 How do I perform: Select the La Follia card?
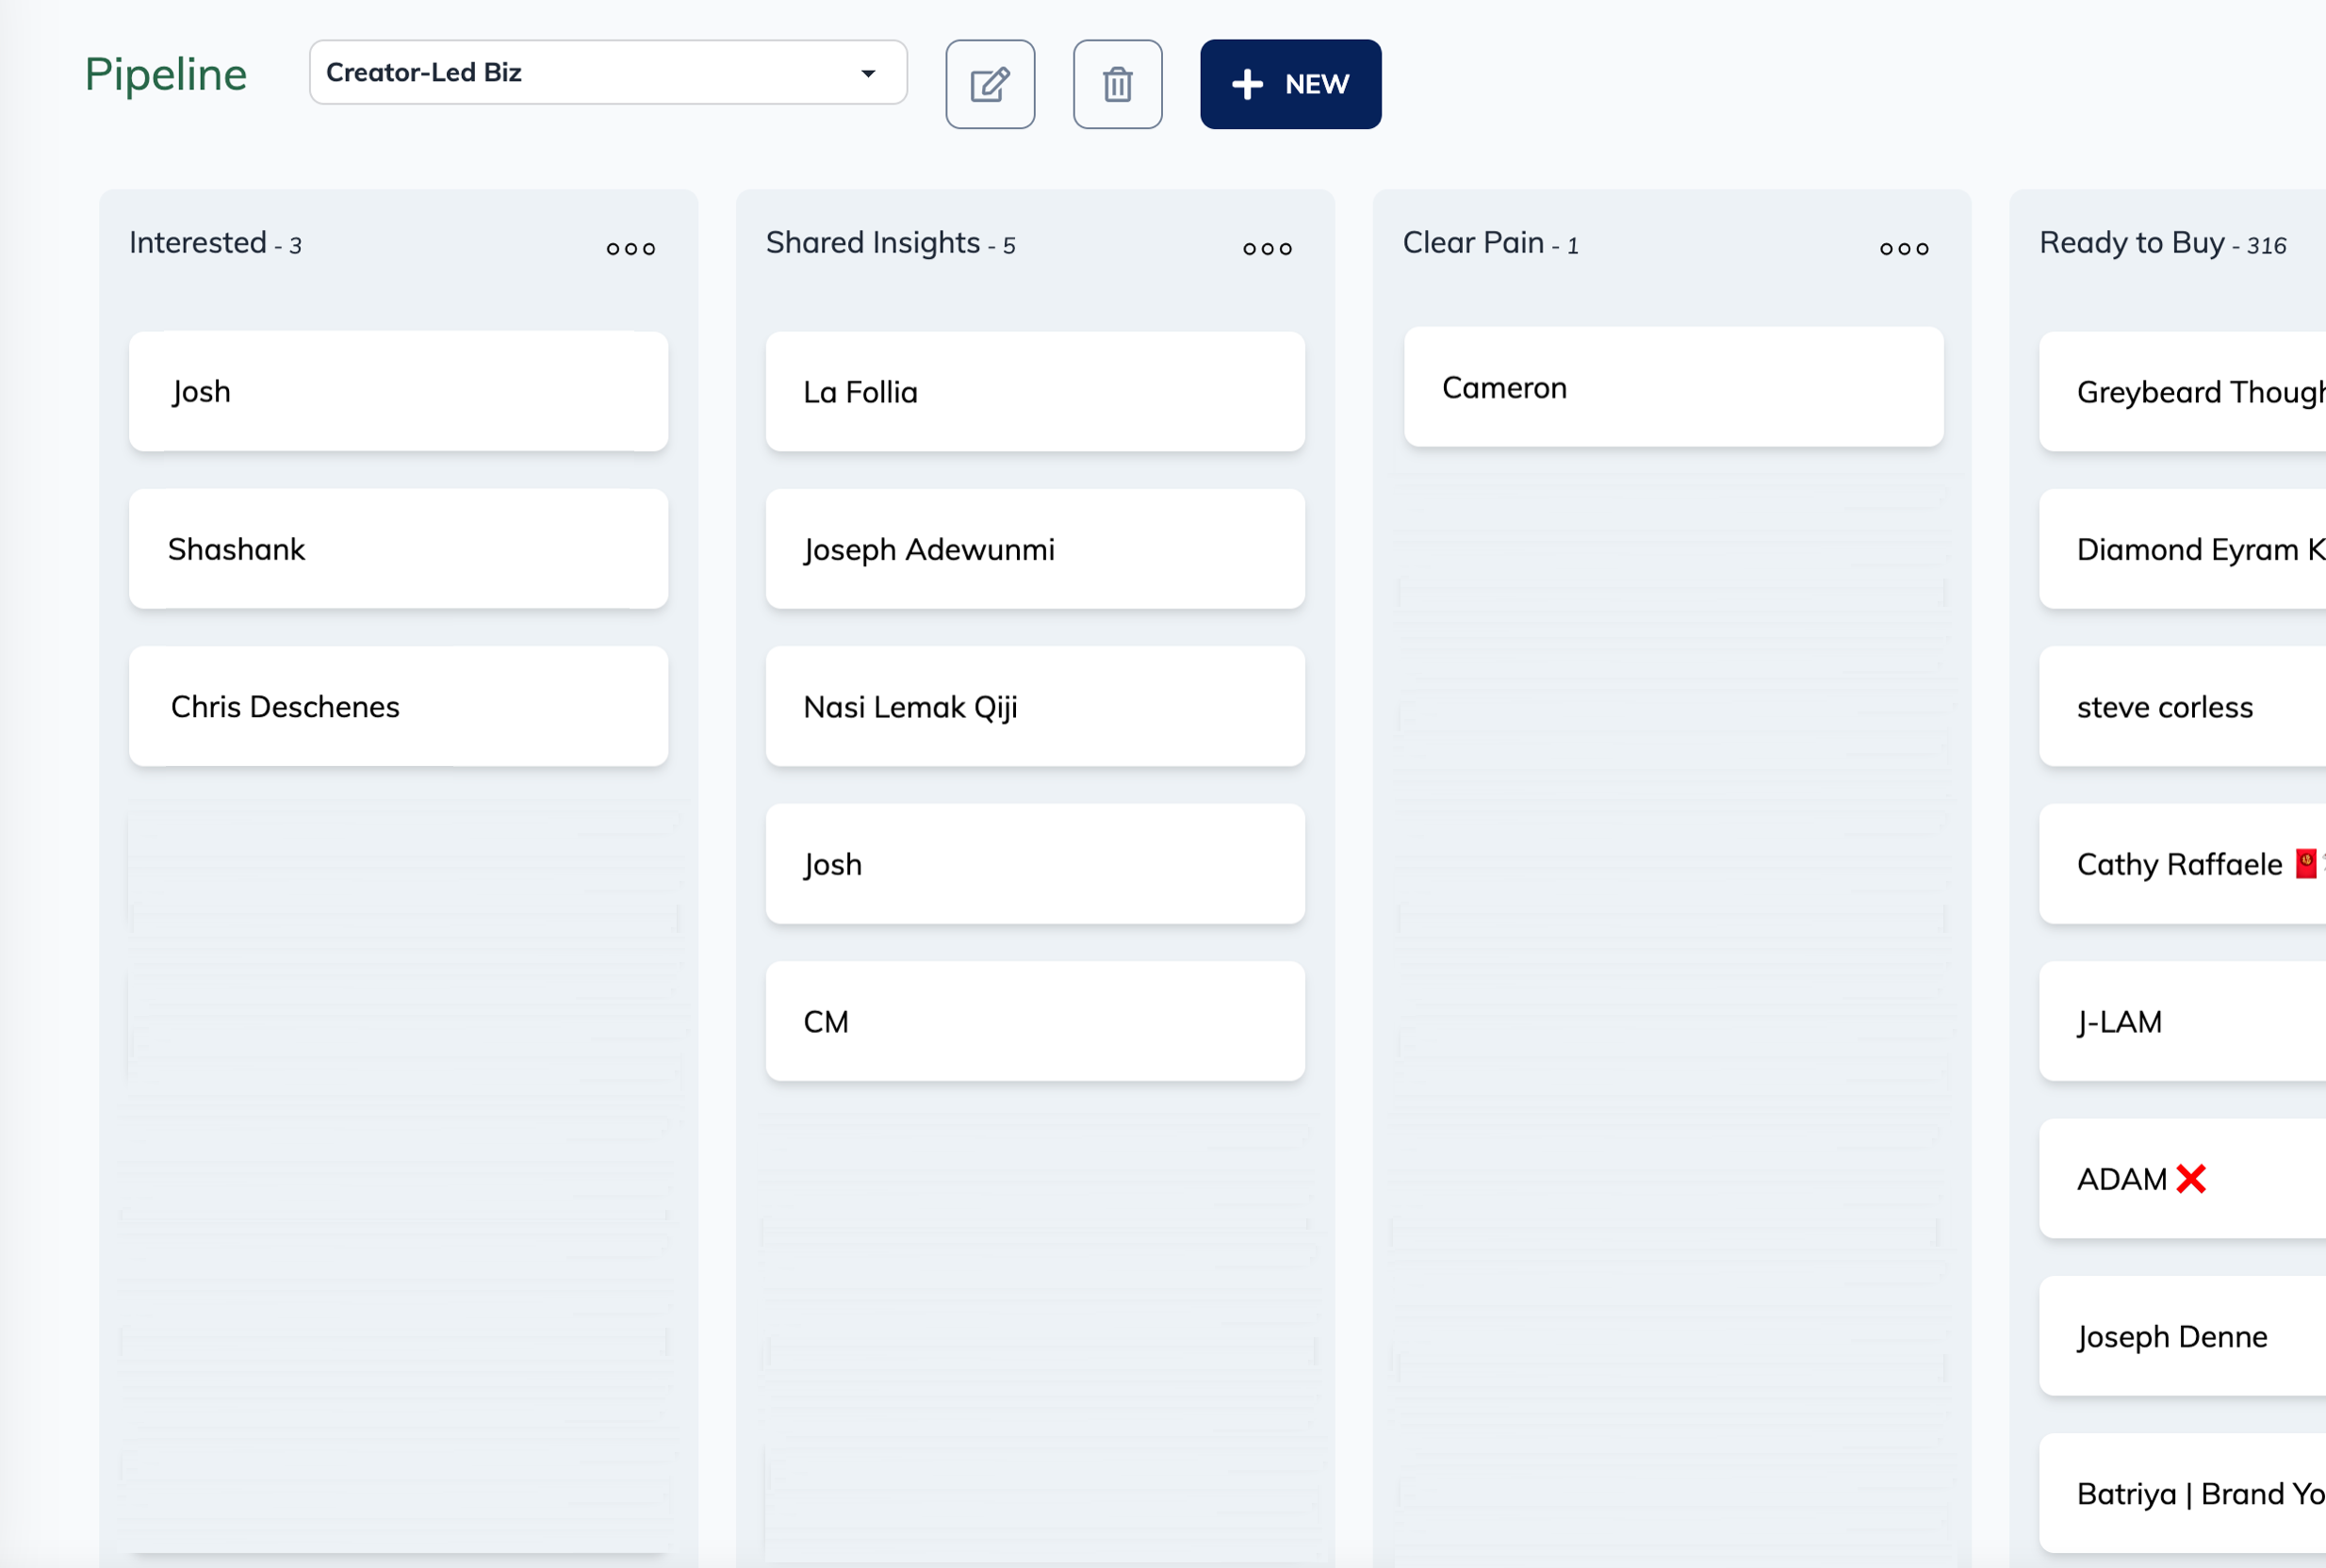pos(1035,392)
